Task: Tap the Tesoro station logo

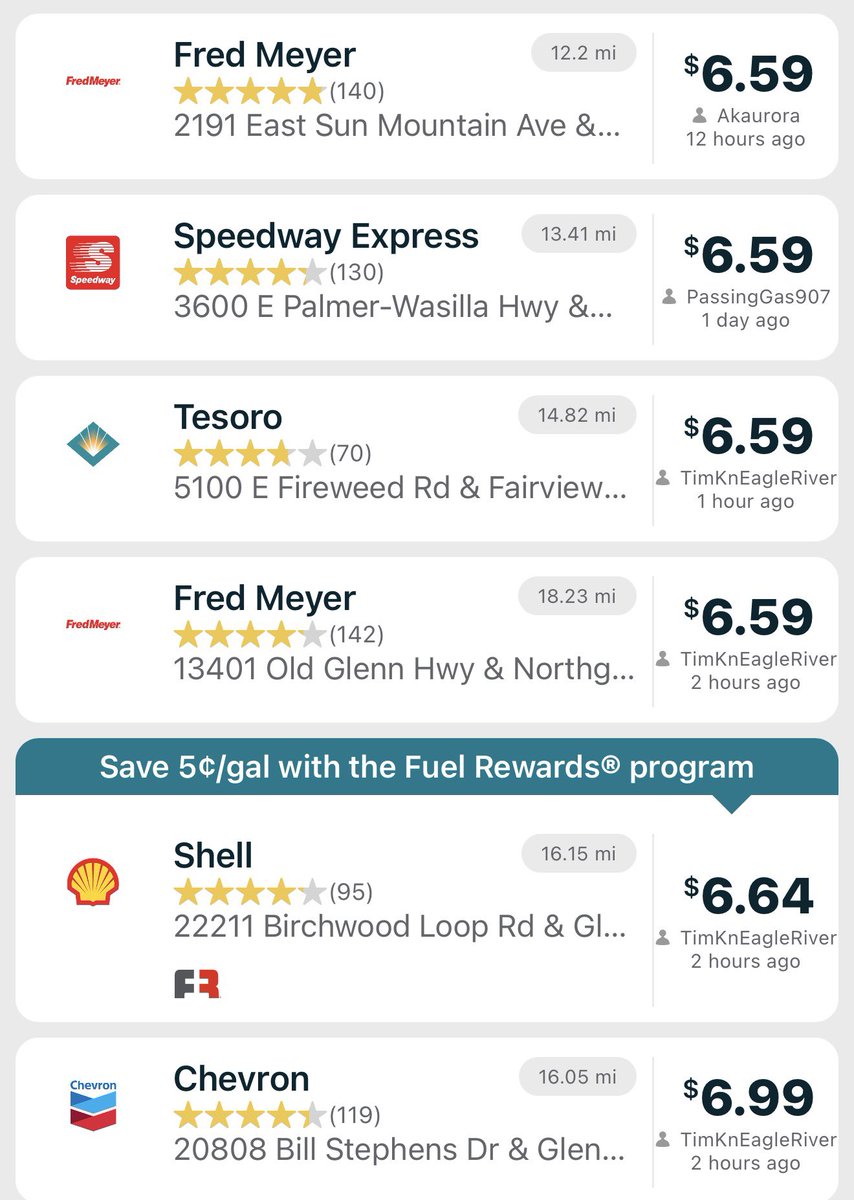Action: tap(93, 443)
